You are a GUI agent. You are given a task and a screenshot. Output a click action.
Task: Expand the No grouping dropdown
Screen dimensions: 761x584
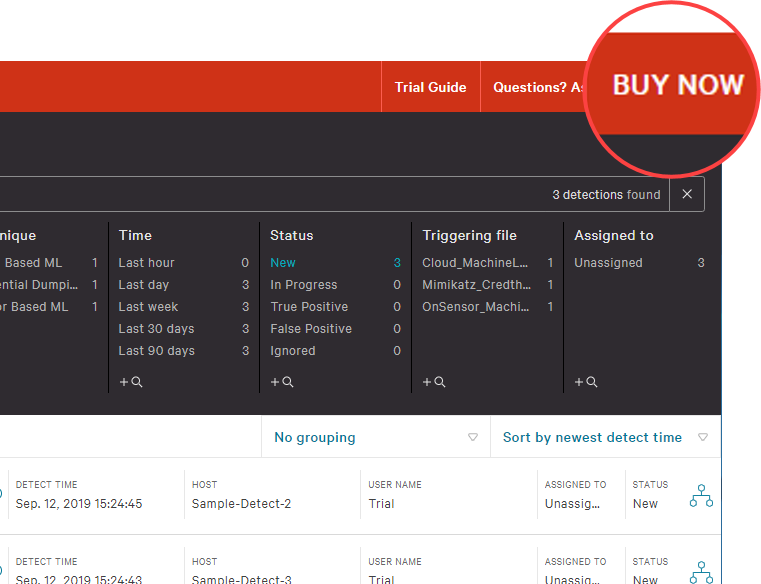pyautogui.click(x=375, y=437)
